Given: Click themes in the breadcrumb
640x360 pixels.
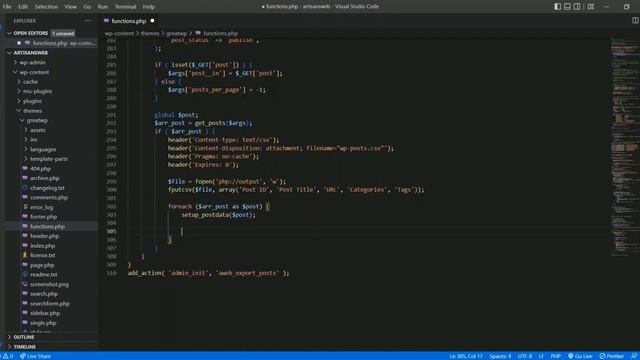Looking at the screenshot, I should click(150, 33).
